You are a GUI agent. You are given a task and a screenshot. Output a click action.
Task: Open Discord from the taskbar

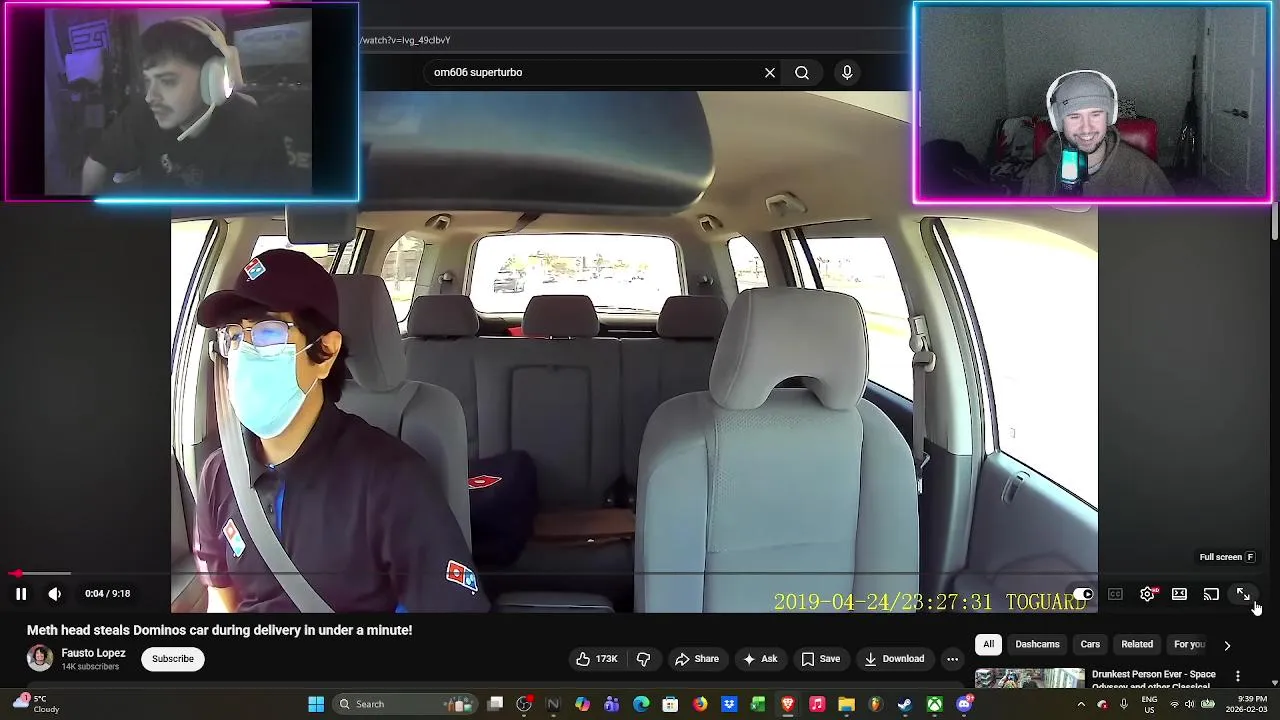964,704
